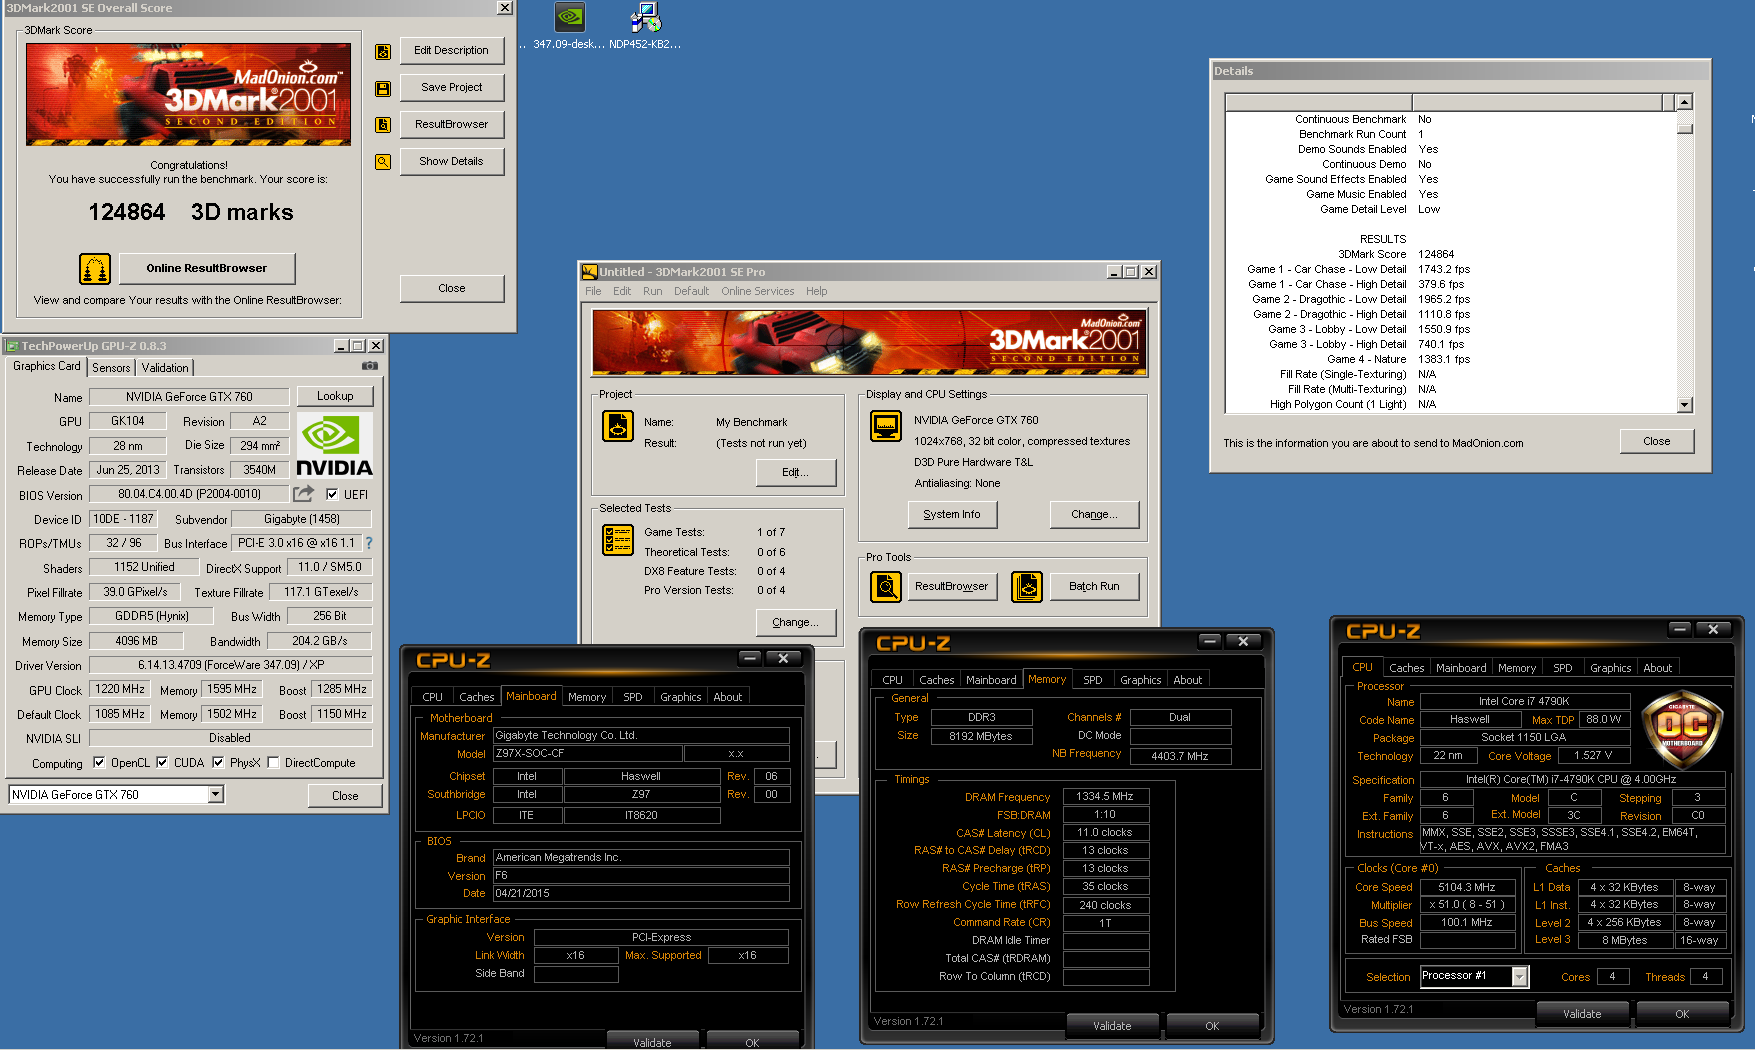Click the GPU name field NVIDIA GeForce GTX 760
Screen dimensions: 1755x1050
click(189, 397)
